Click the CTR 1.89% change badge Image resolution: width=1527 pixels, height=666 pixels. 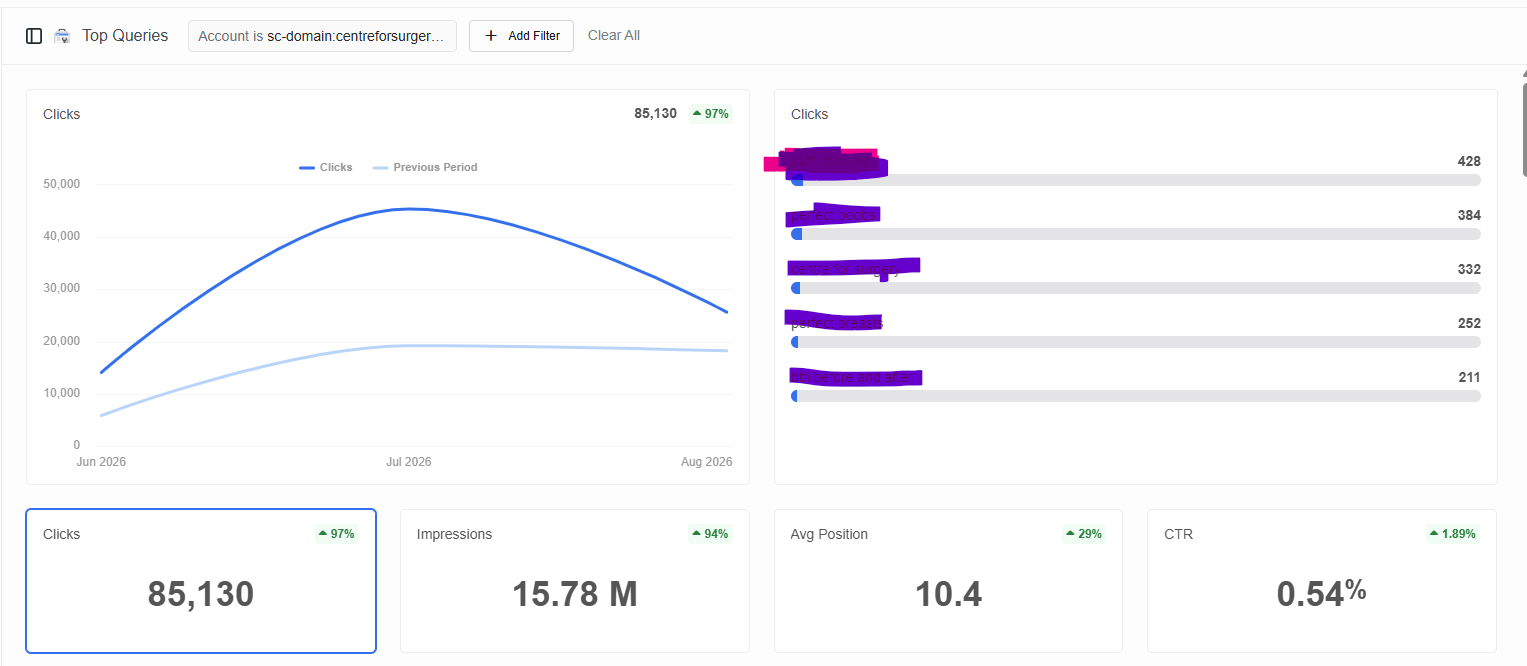coord(1453,534)
